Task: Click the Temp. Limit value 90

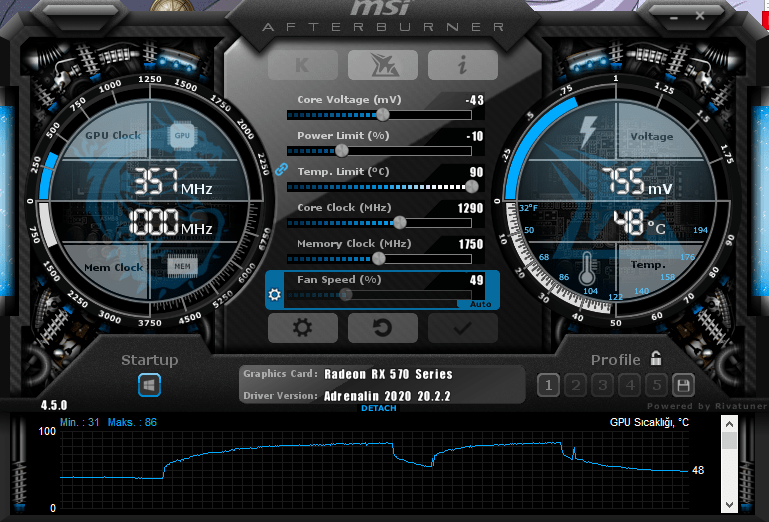Action: pos(476,172)
